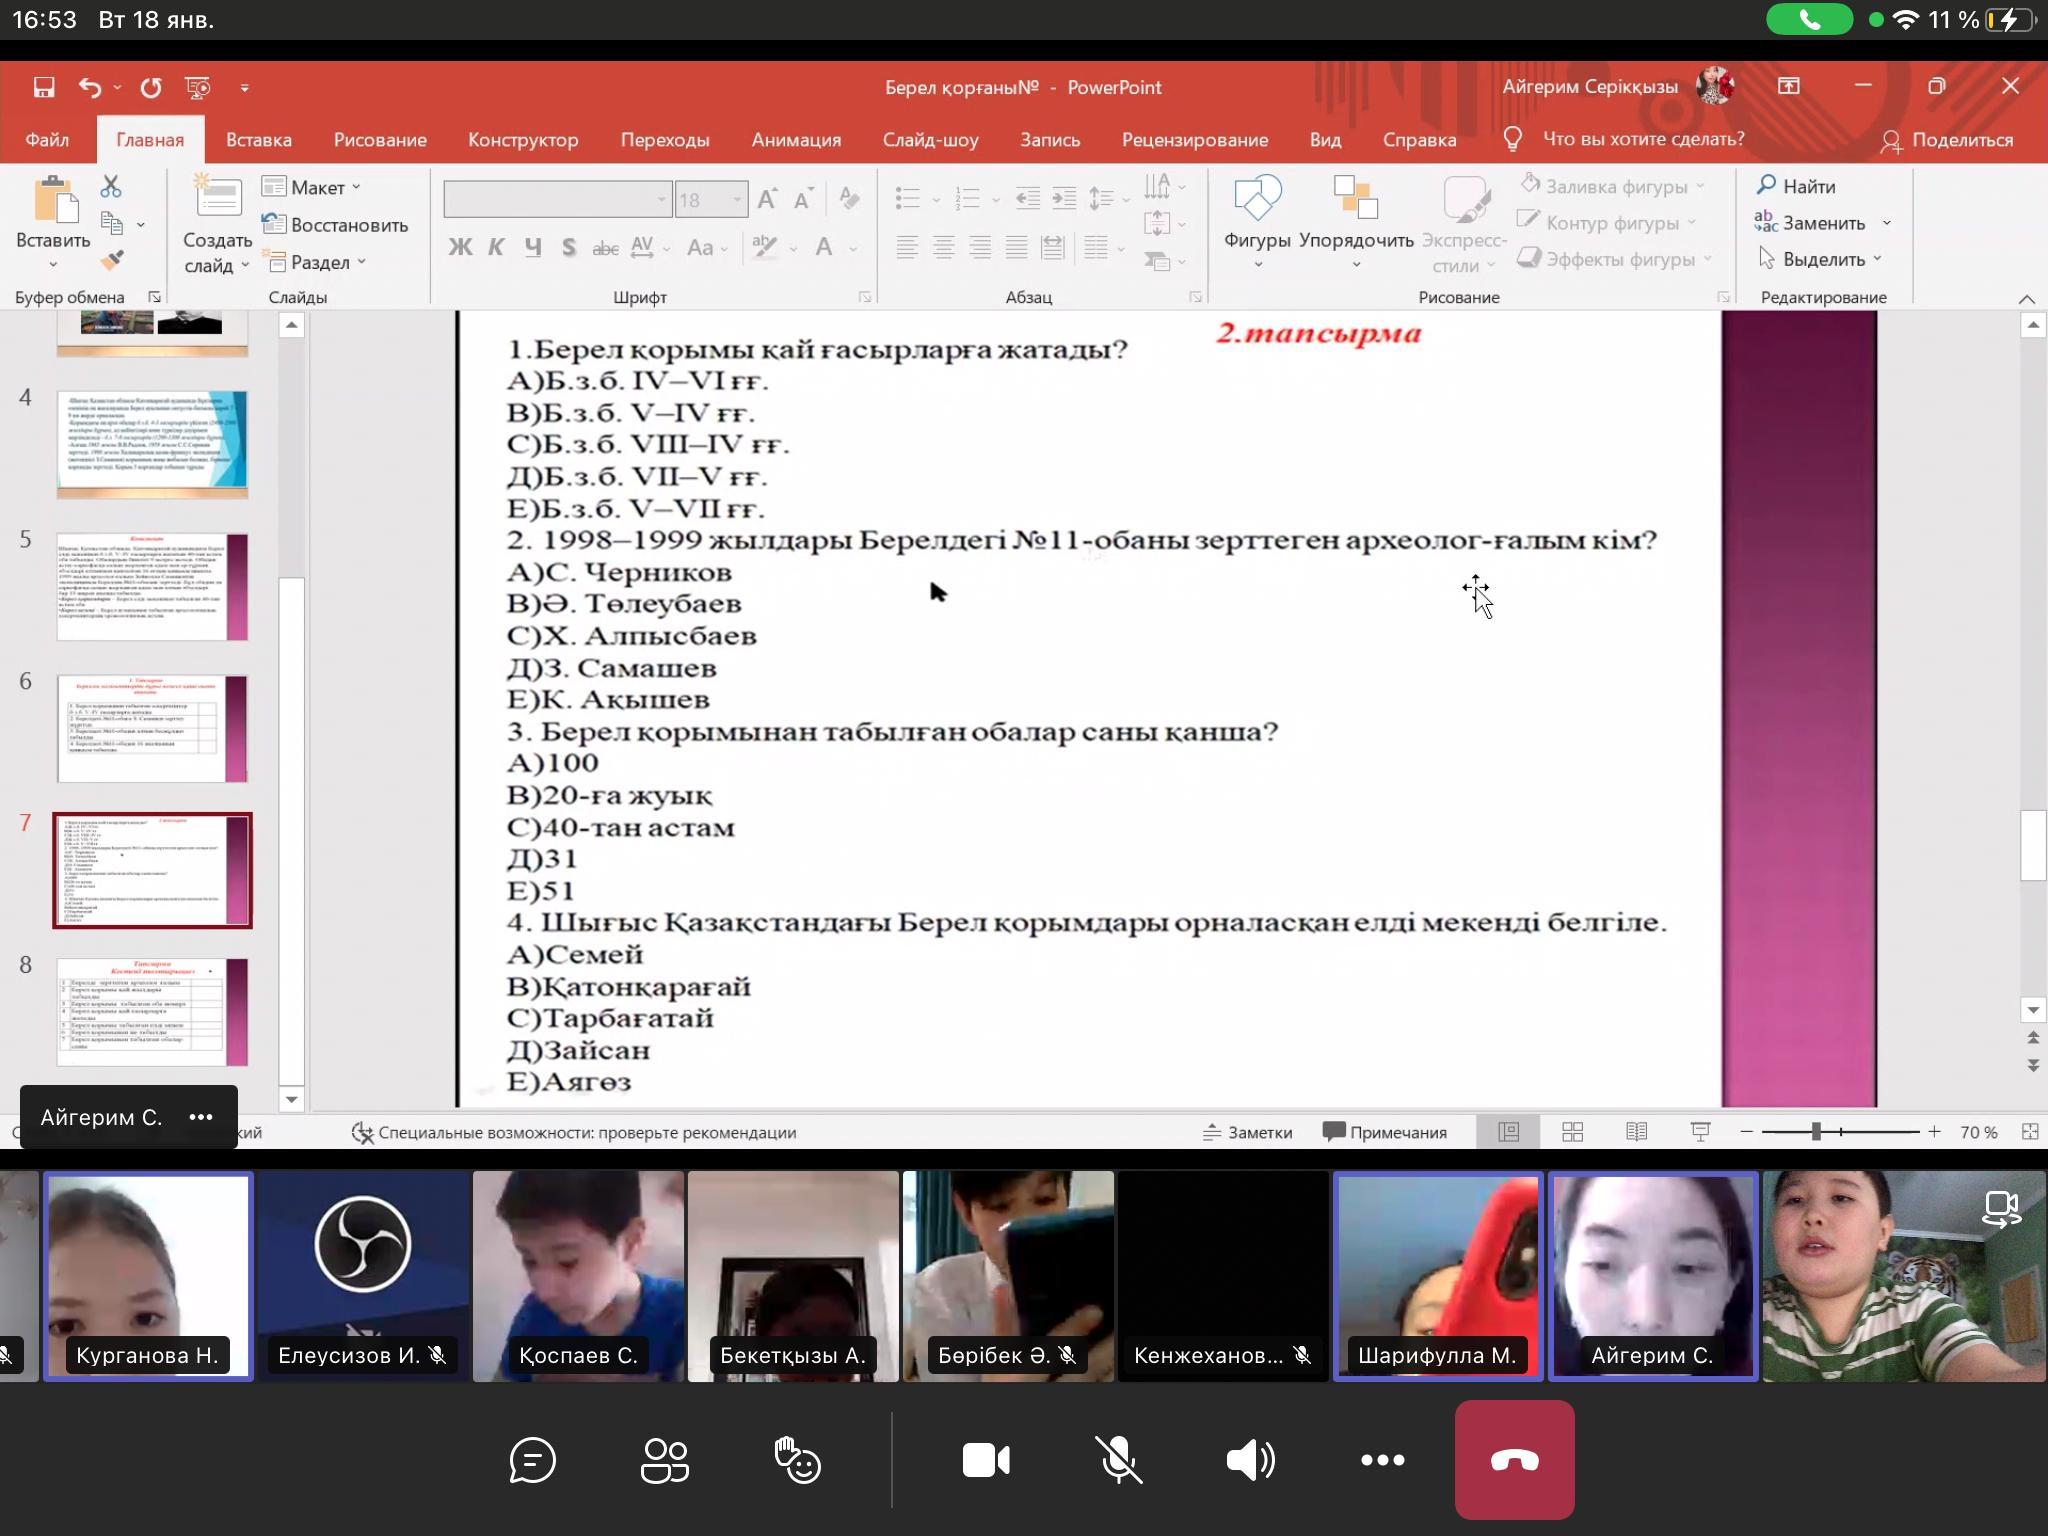This screenshot has height=1536, width=2048.
Task: Click the lightbulb 'Что вы хотите сделать' icon
Action: 1513,139
